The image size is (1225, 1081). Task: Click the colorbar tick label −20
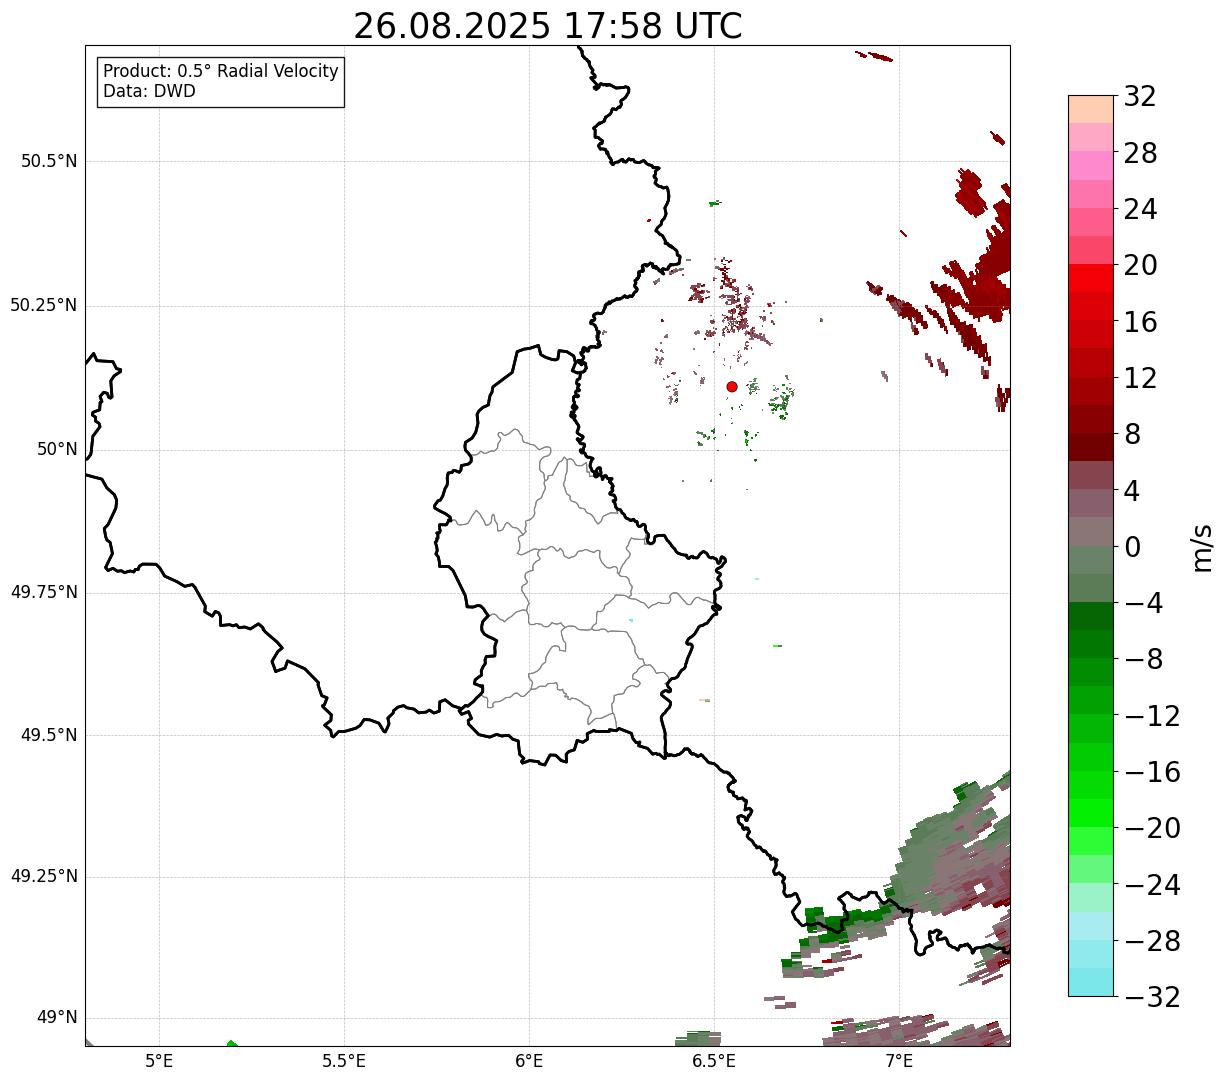(x=1152, y=828)
